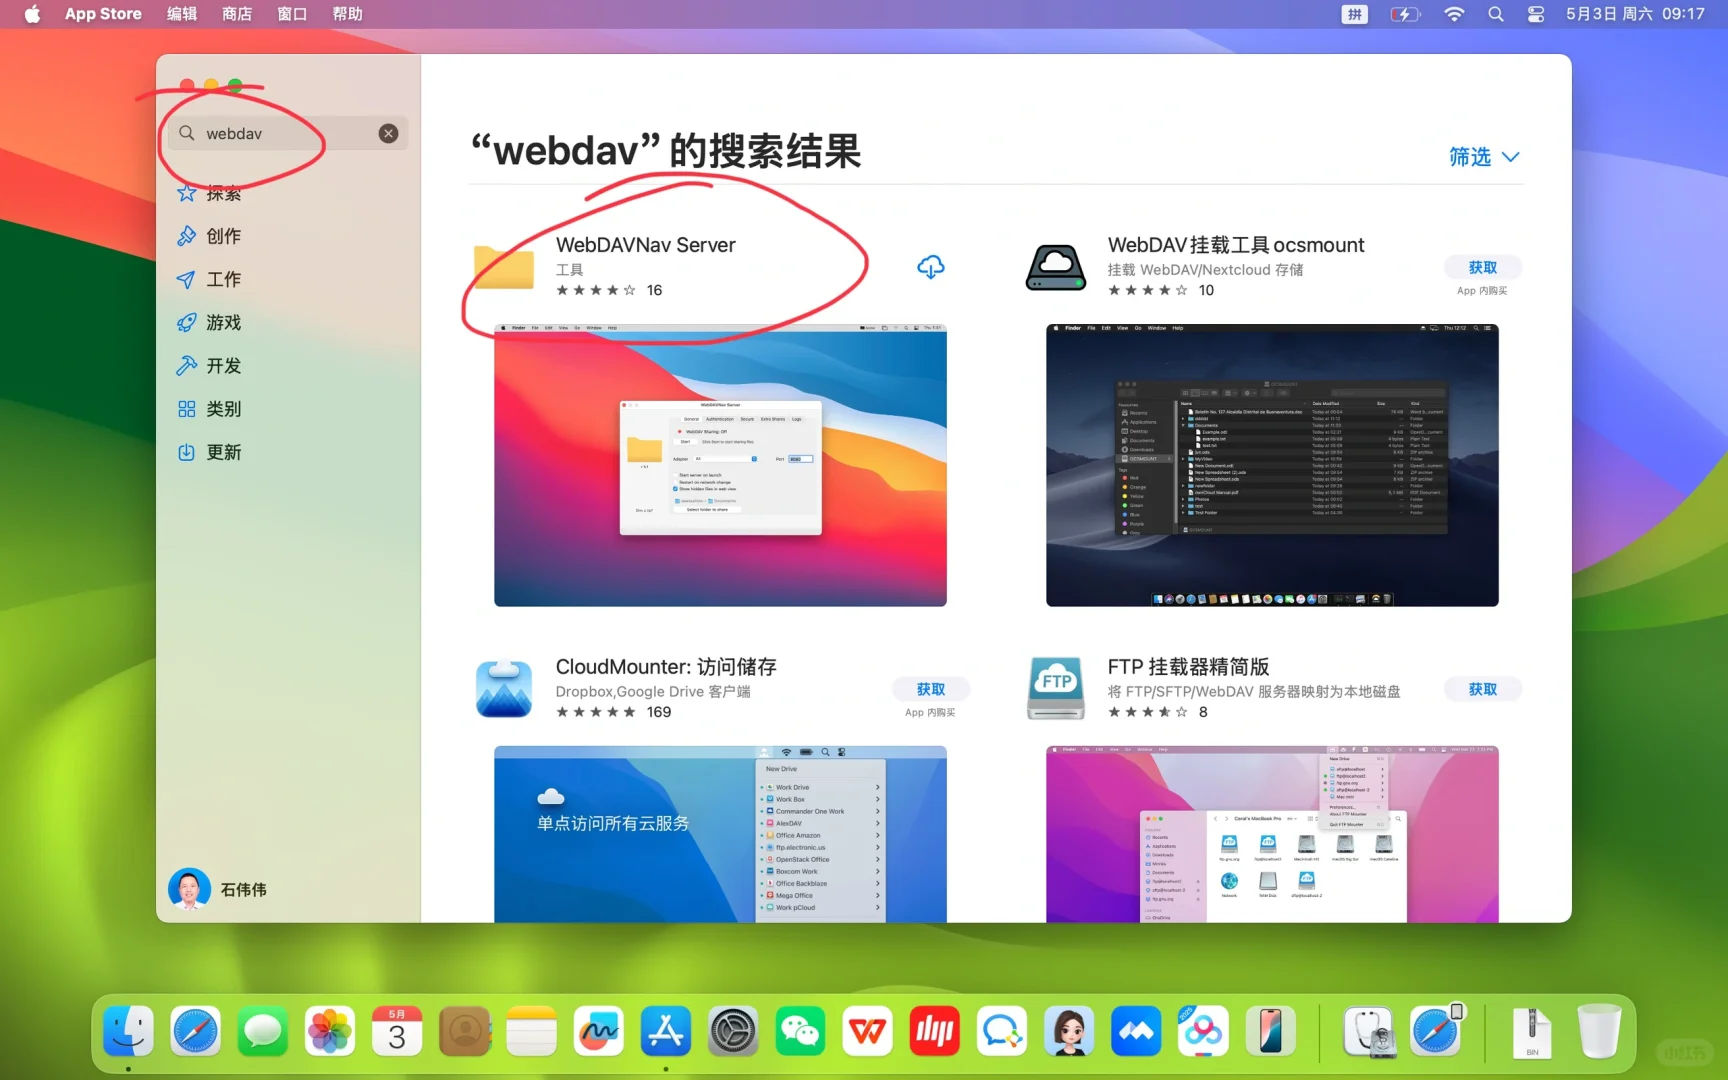
Task: Click the Wi-Fi icon in menu bar
Action: (1453, 14)
